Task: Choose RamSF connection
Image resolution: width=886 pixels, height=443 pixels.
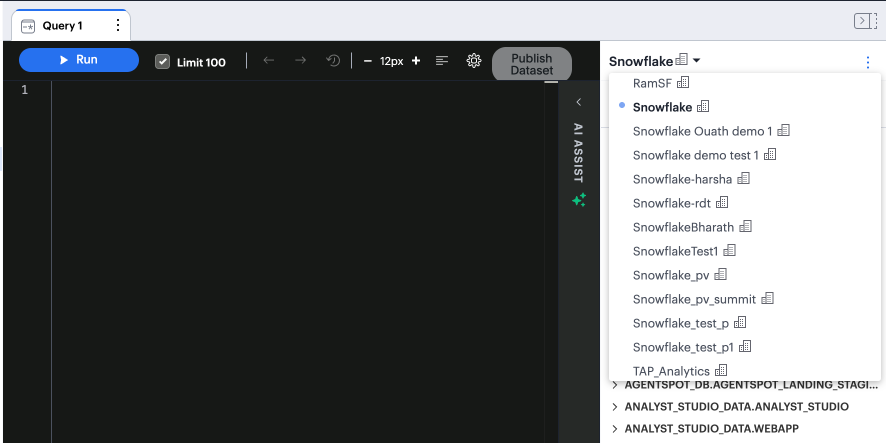Action: pos(745,83)
